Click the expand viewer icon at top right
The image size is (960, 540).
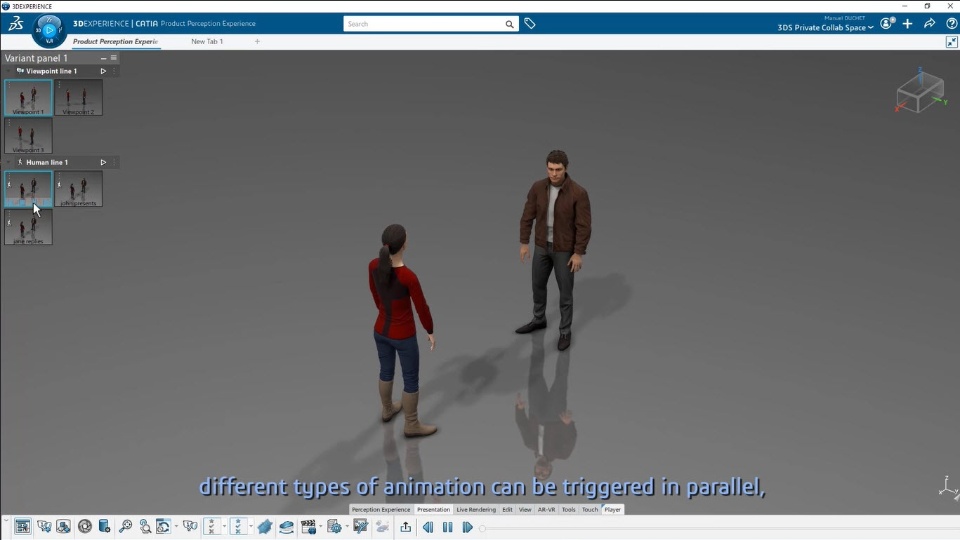(x=951, y=42)
